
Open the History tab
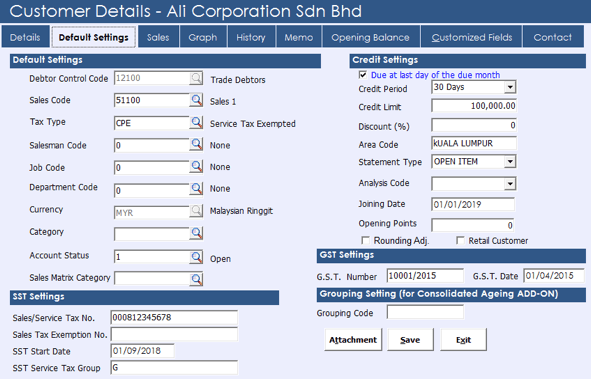(251, 37)
